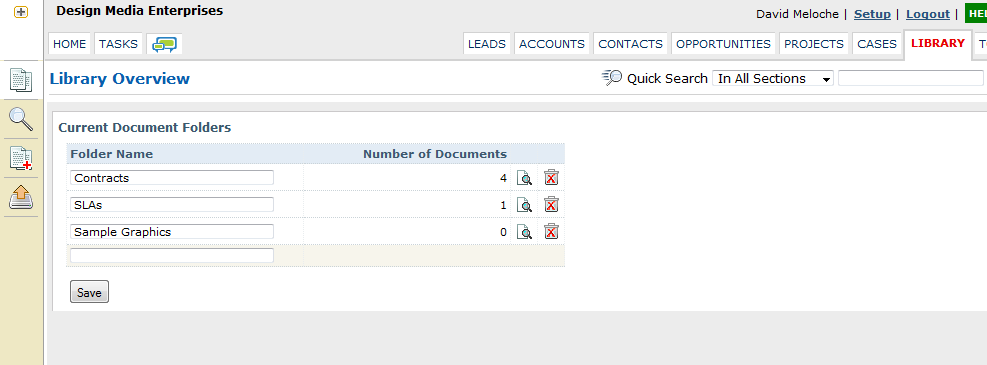Screen dimensions: 987x365
Task: Click the Folder Name column header
Action: [x=111, y=154]
